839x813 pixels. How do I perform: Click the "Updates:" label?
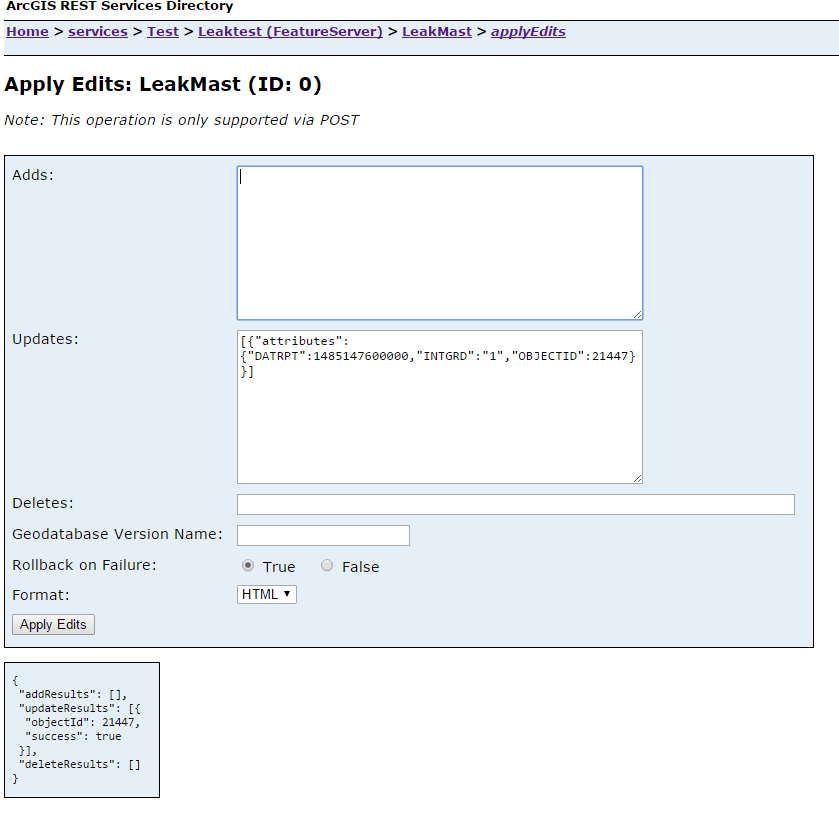(45, 339)
